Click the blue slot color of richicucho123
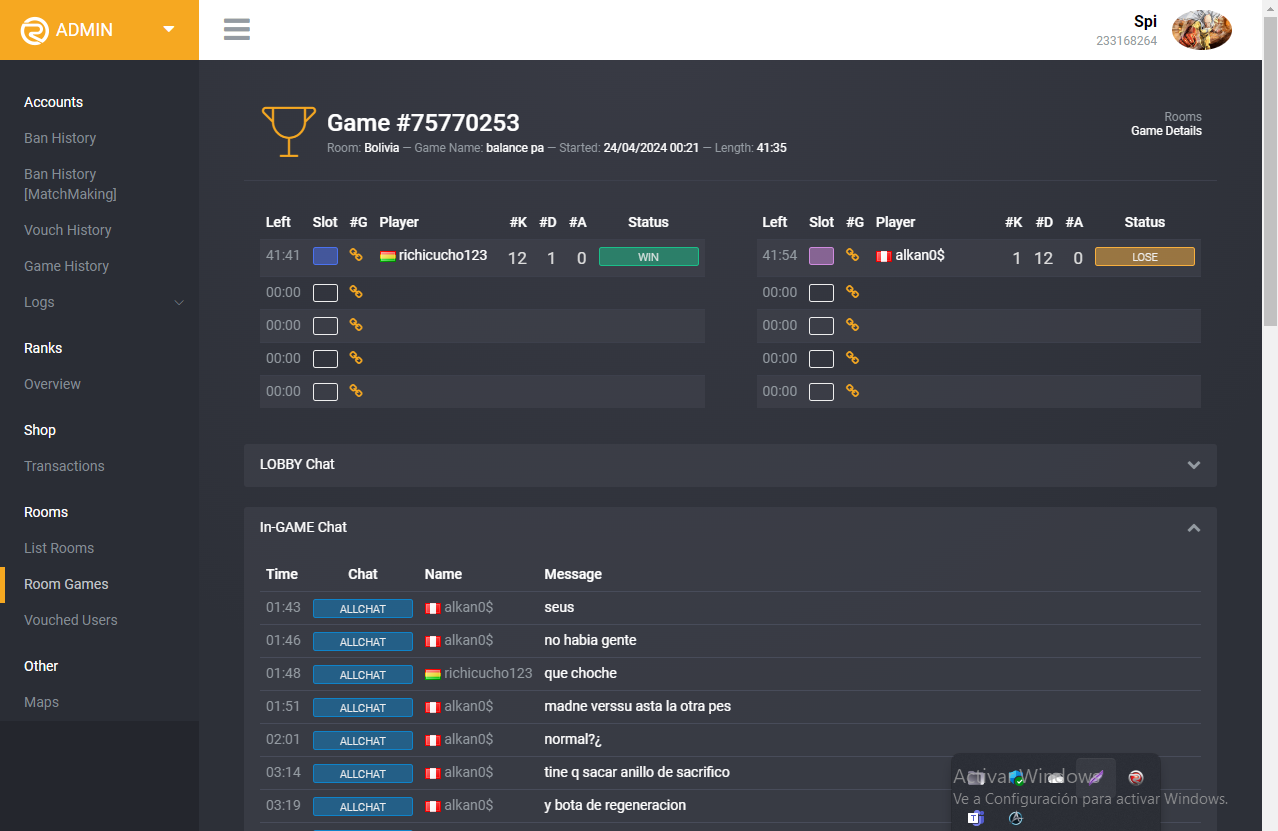 click(325, 256)
